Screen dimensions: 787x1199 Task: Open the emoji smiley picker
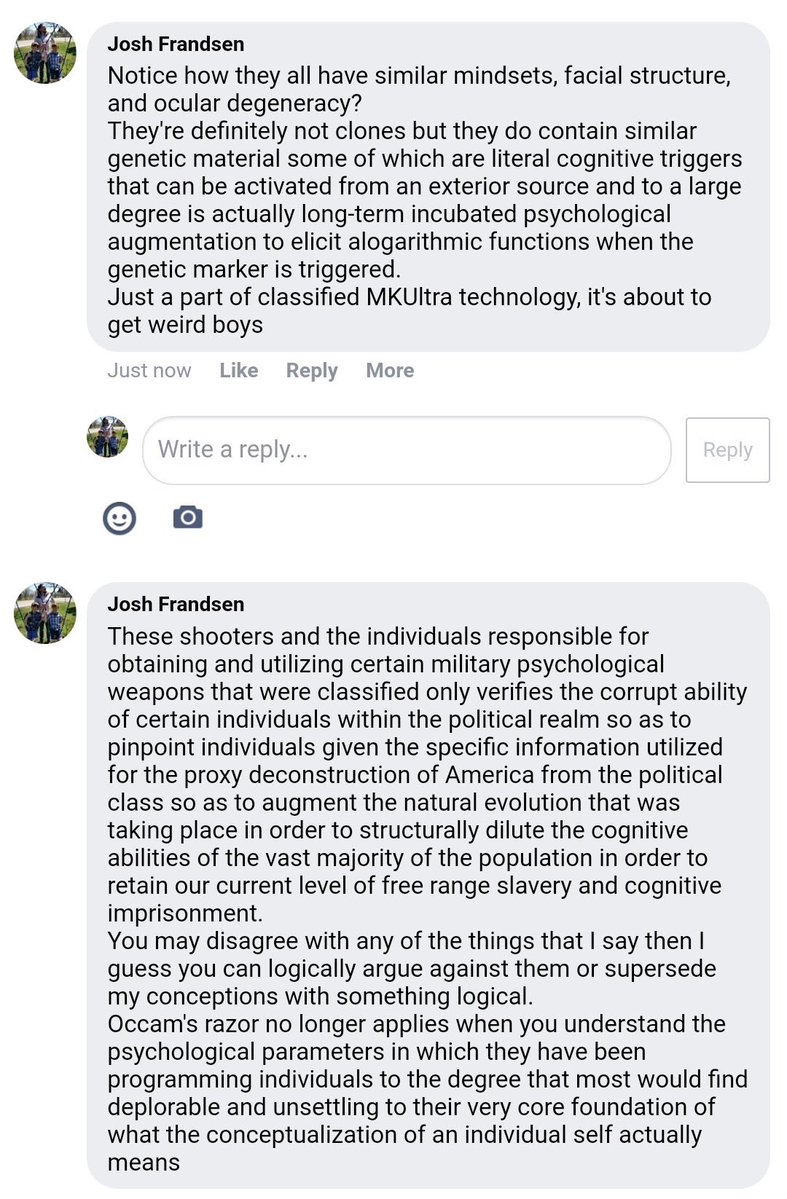coord(120,516)
